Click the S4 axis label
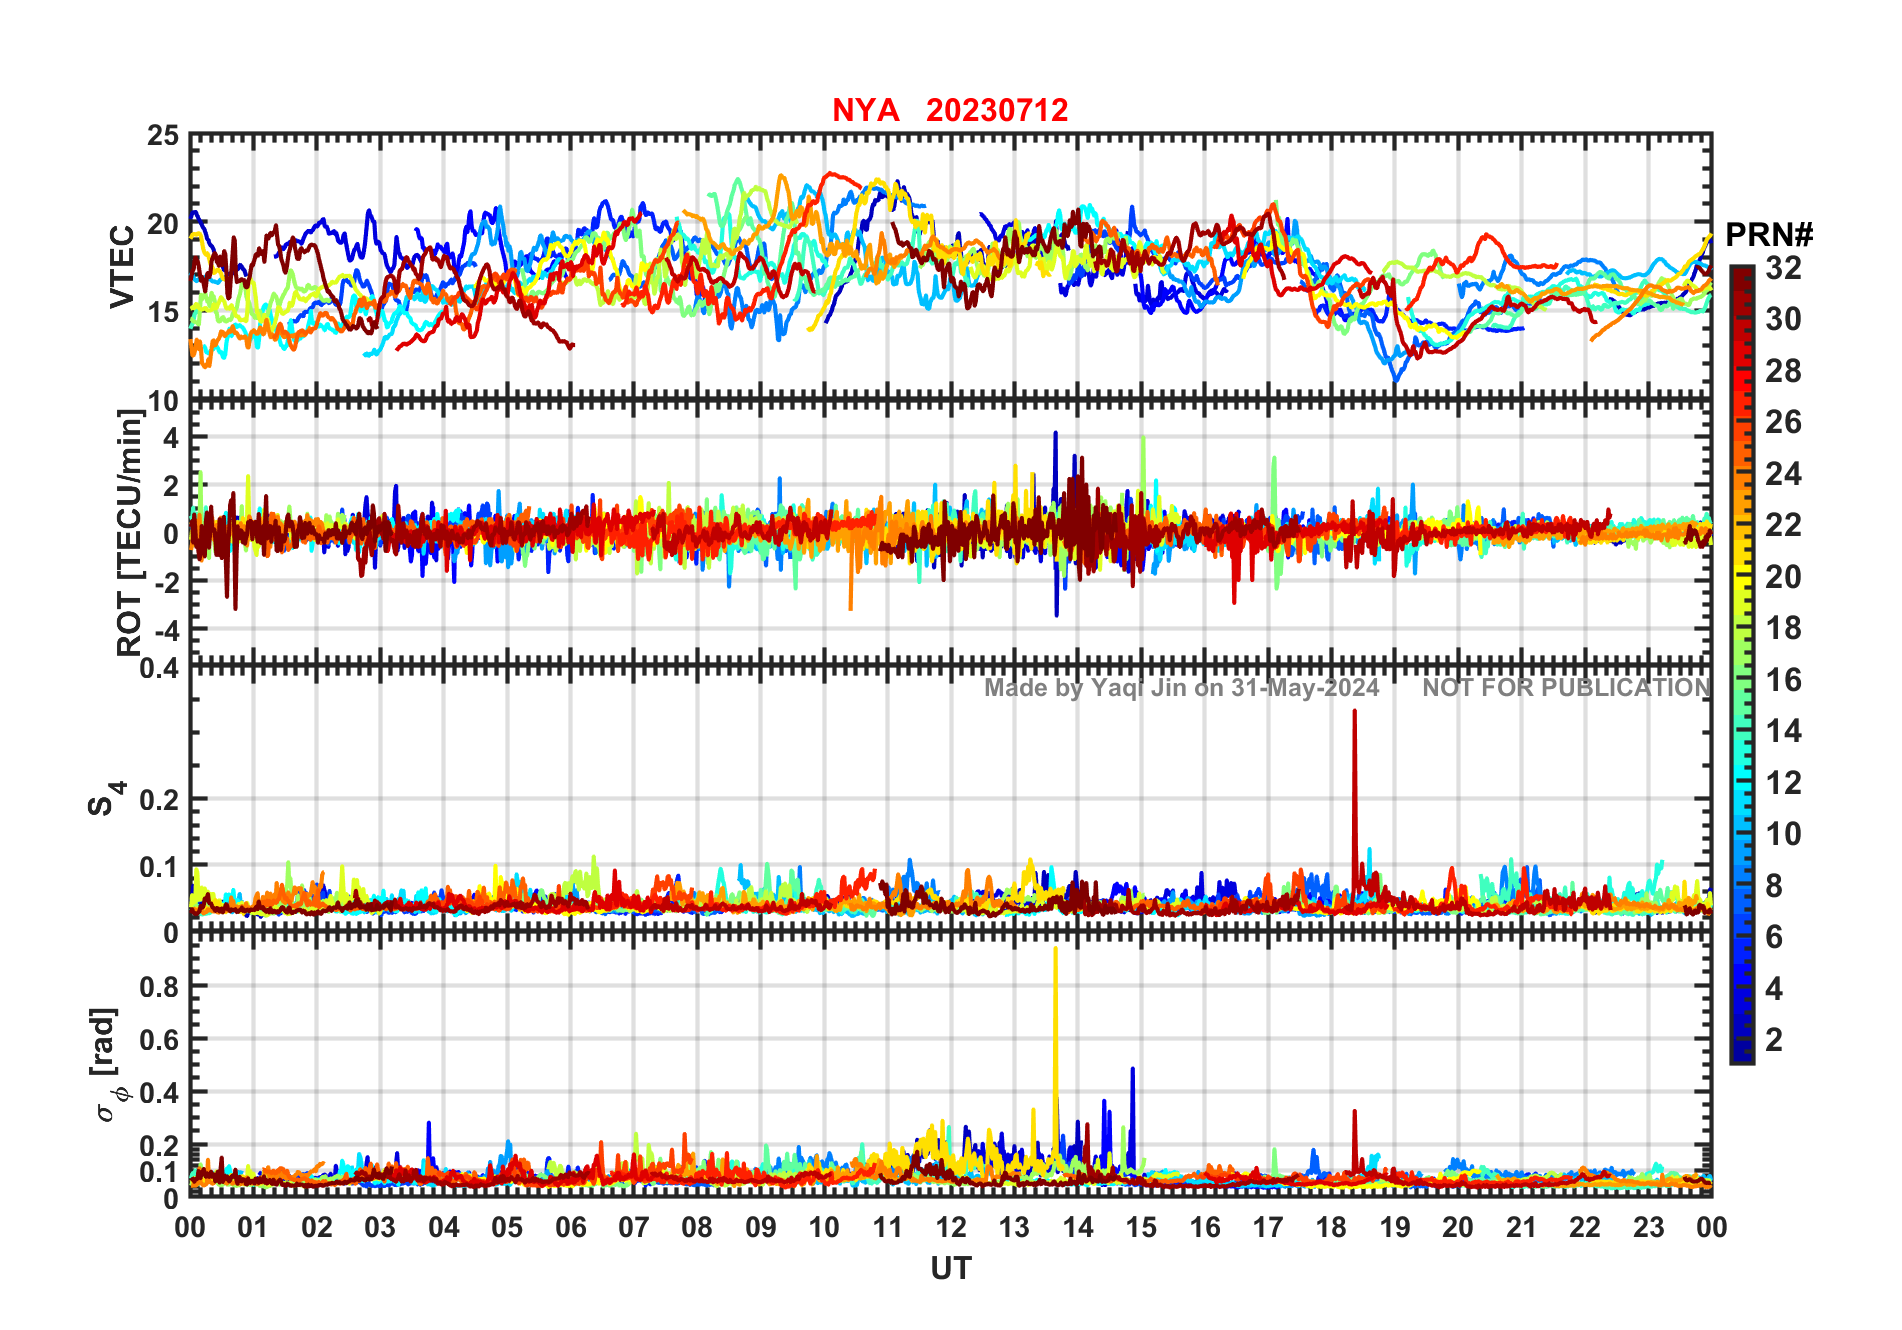1902x1330 pixels. (x=106, y=799)
